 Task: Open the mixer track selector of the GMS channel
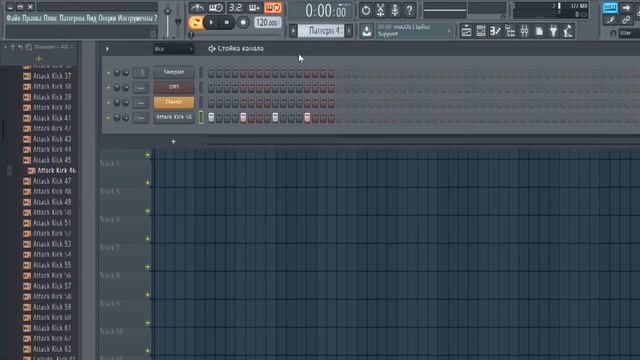tap(140, 88)
